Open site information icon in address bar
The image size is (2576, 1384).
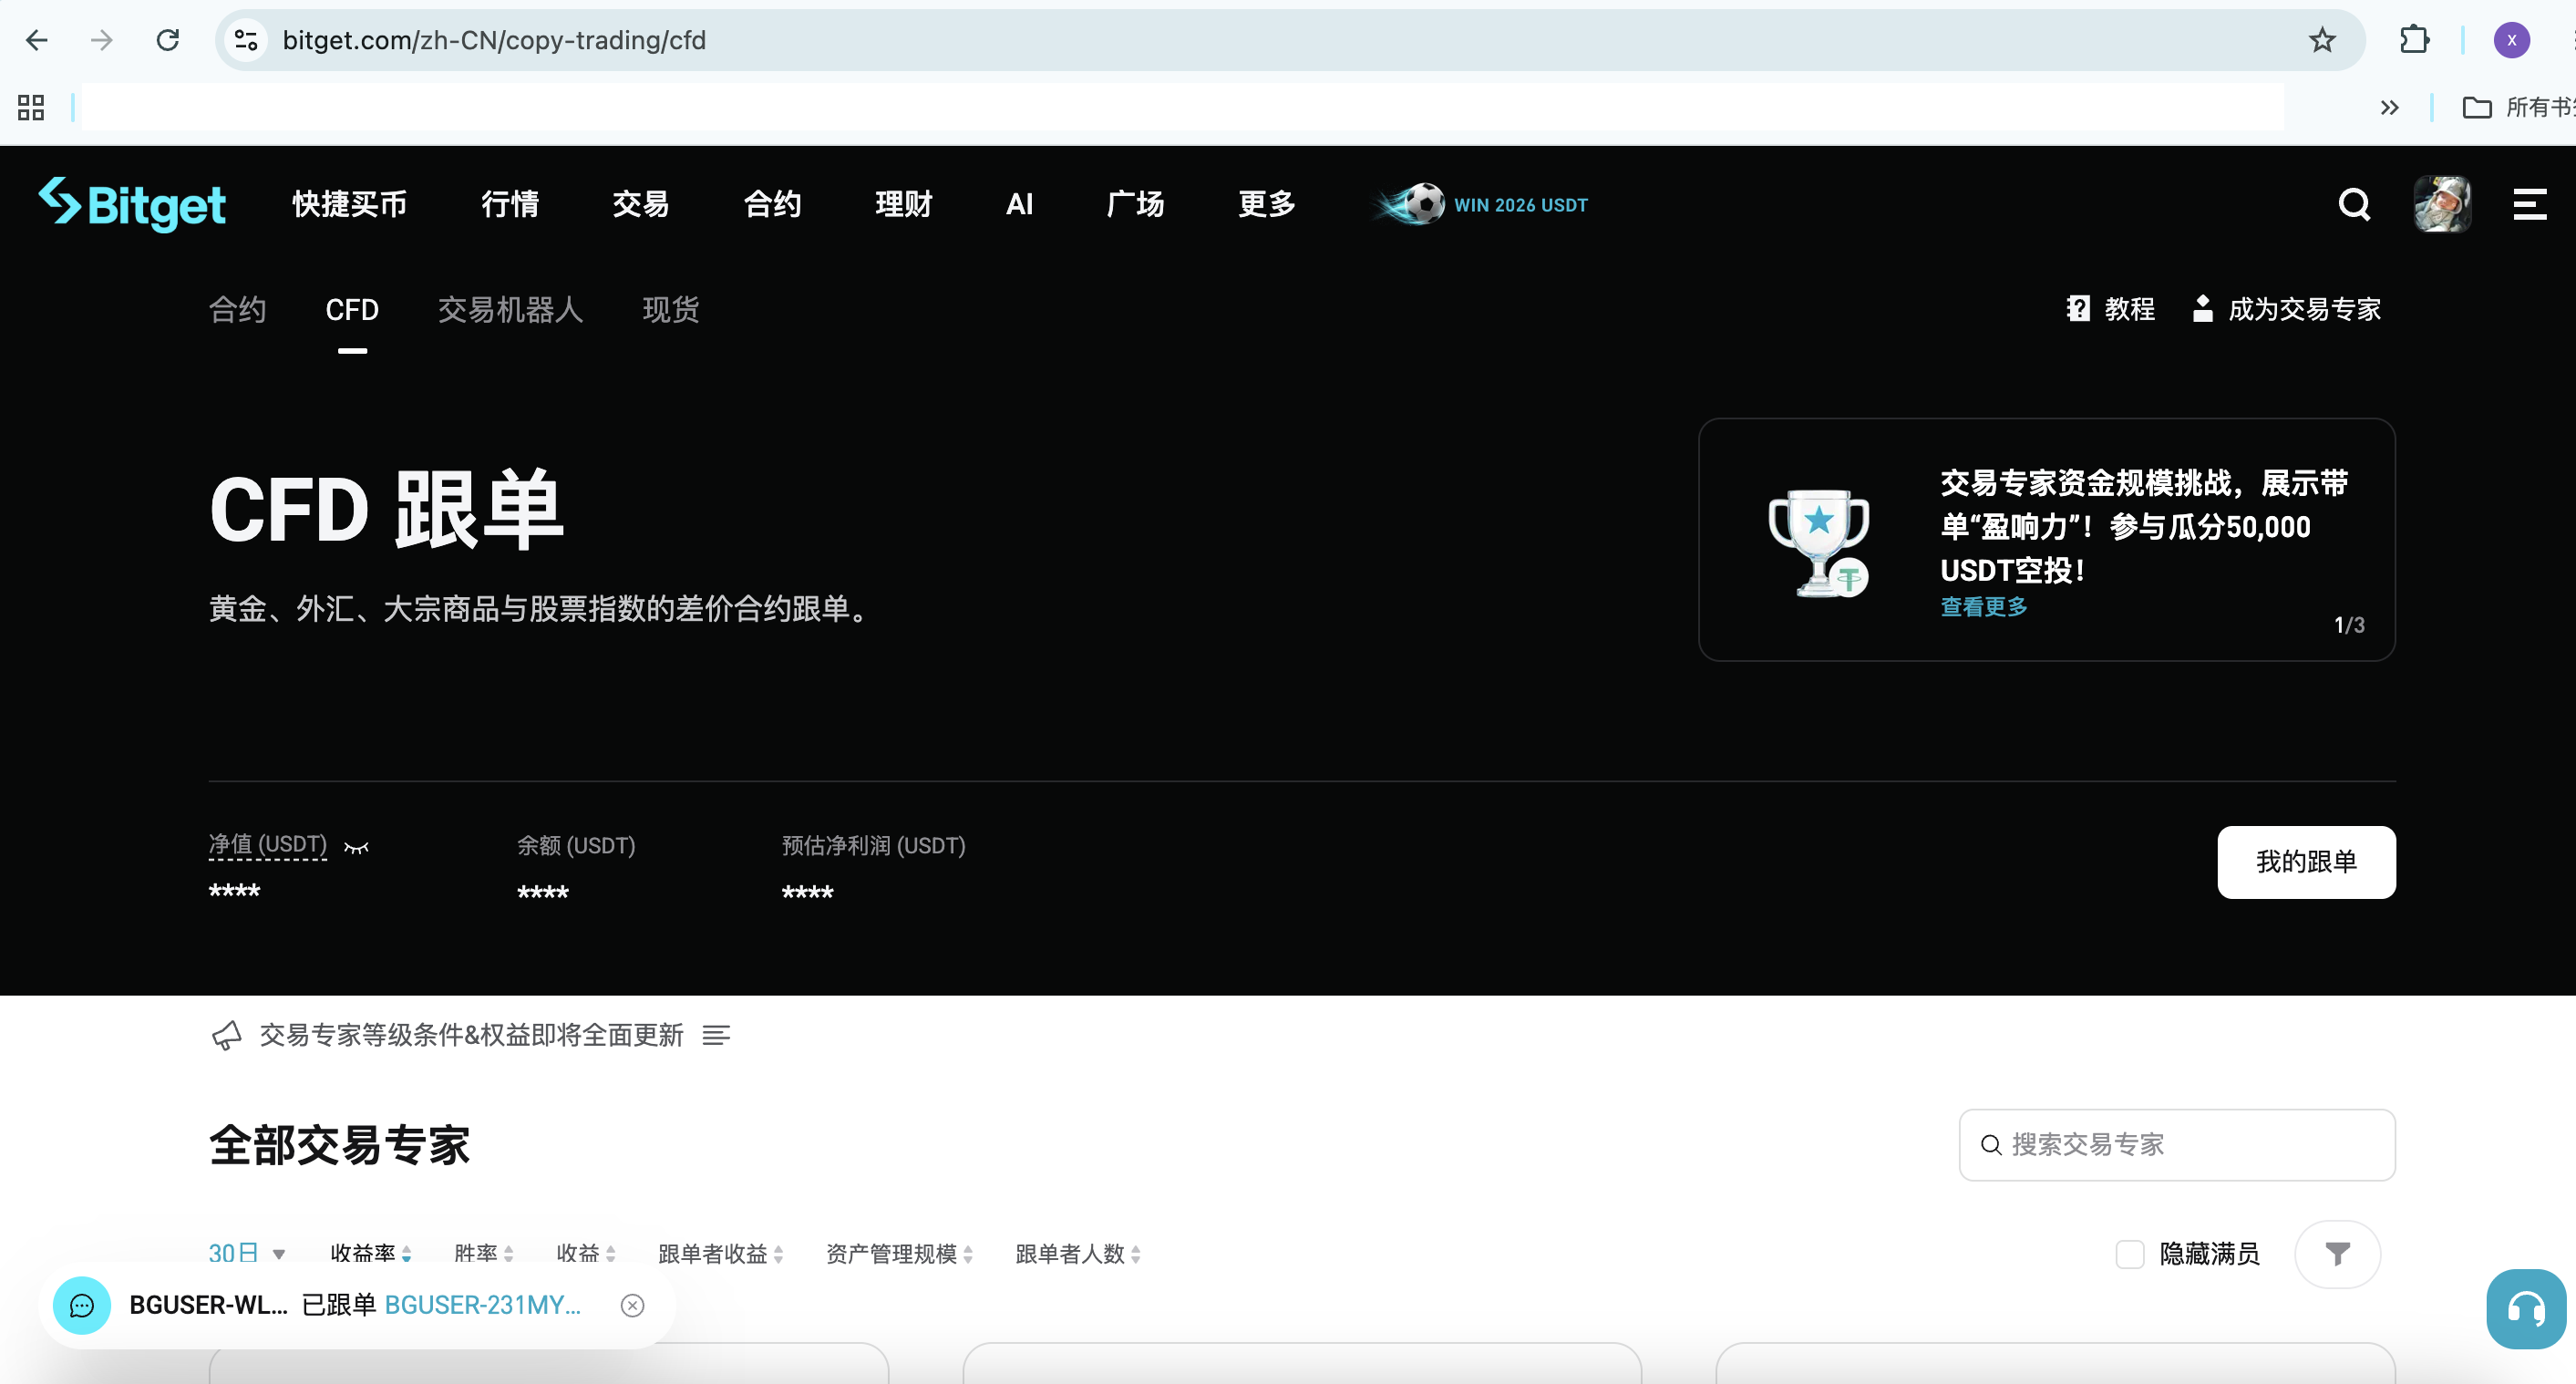coord(246,40)
